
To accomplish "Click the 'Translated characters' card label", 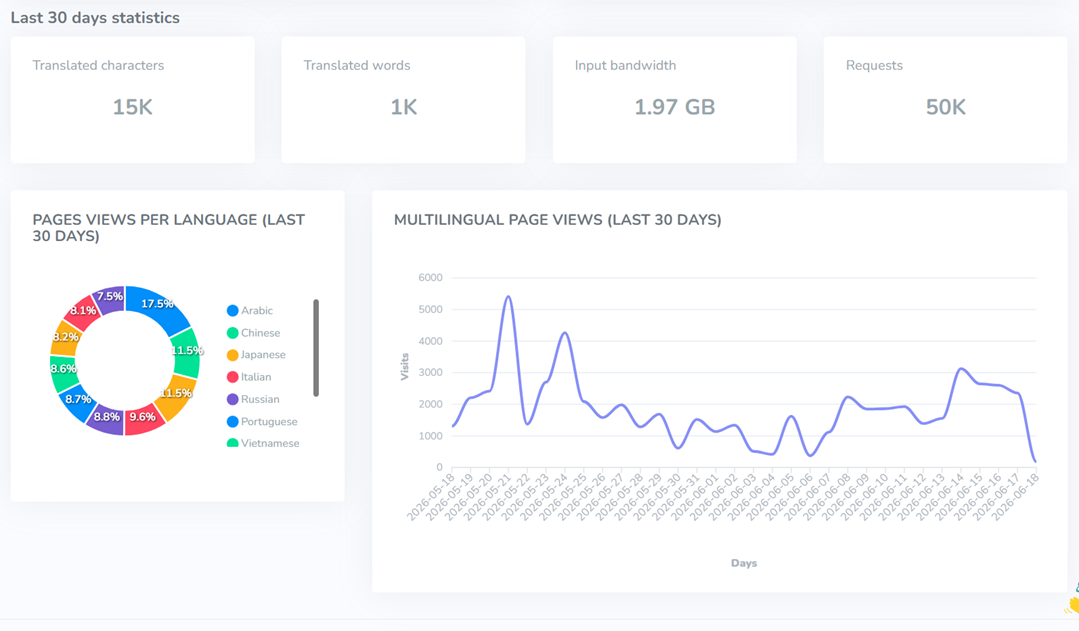I will click(98, 65).
